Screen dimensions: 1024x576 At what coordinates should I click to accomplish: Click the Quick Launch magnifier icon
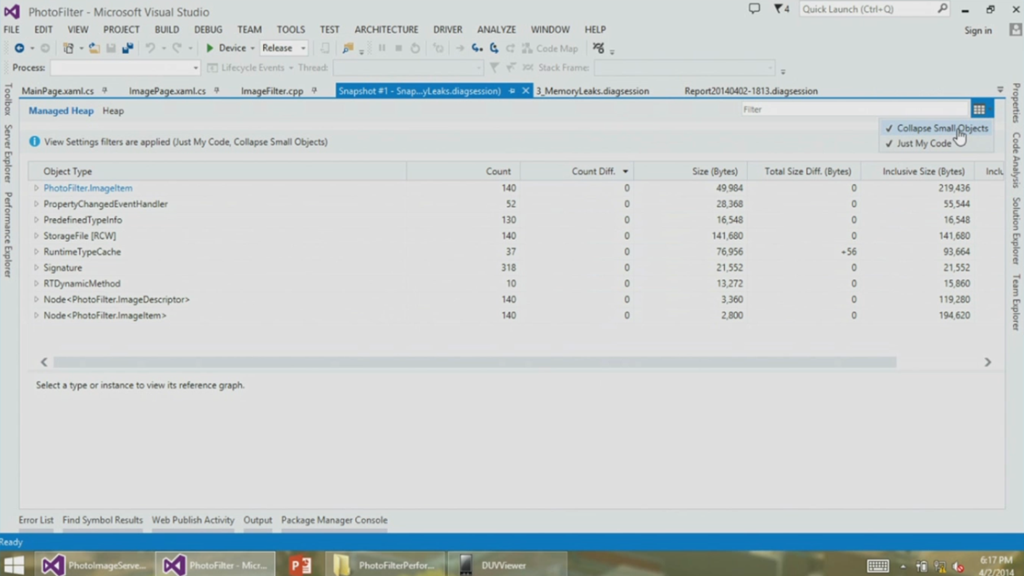[942, 8]
